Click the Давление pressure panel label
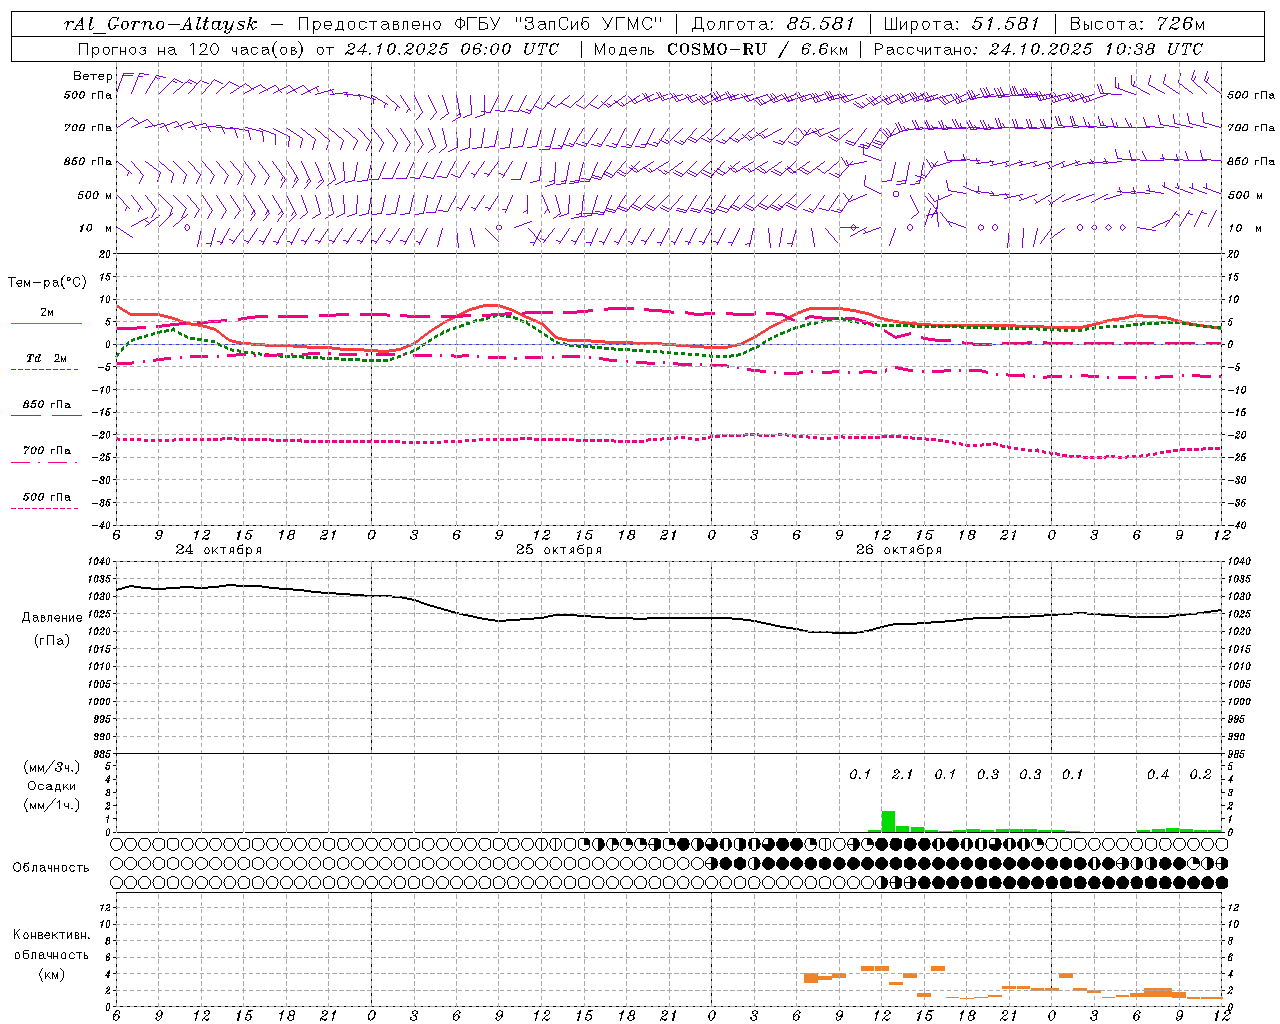1280x1024 pixels. point(52,618)
